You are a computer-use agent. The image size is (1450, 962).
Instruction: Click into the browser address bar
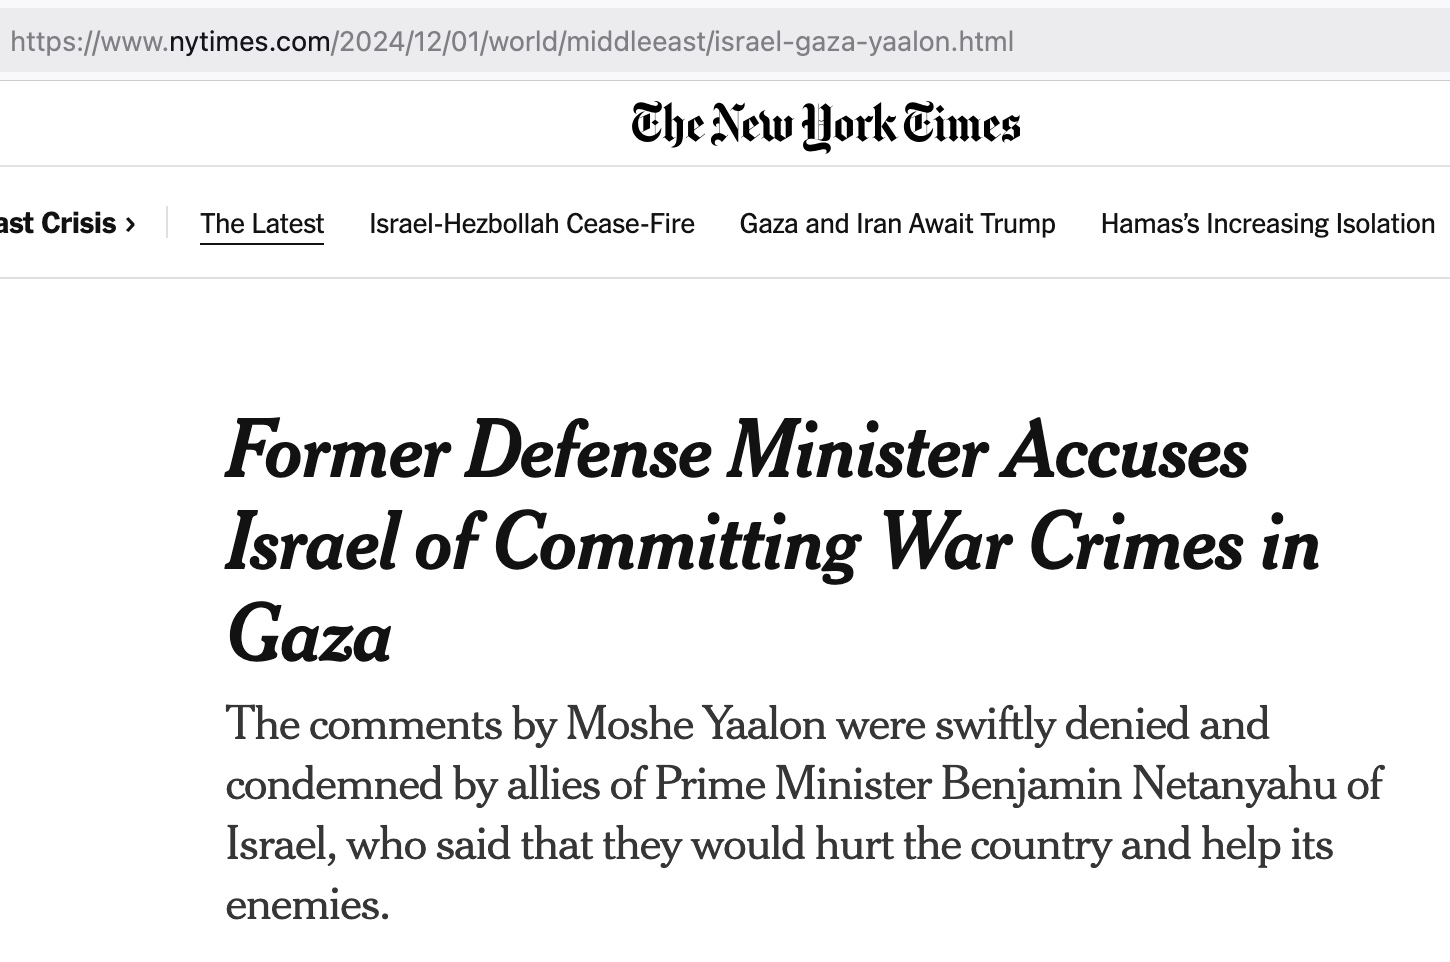pyautogui.click(x=1200, y=42)
